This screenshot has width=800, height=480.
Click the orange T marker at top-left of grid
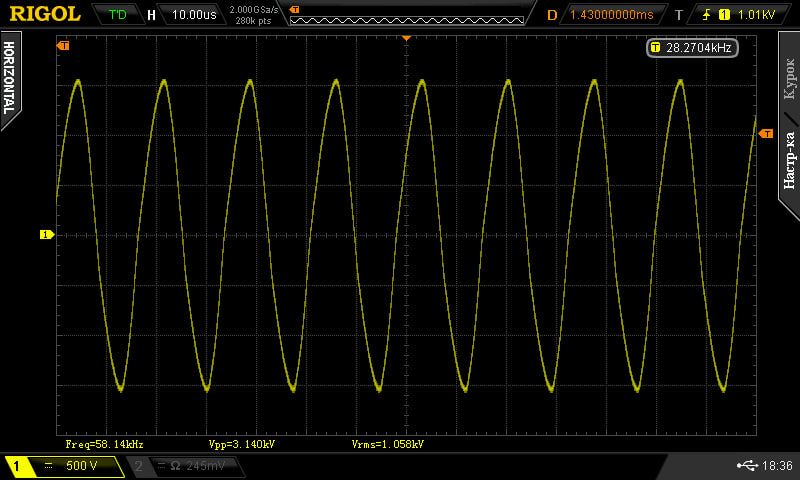(63, 46)
